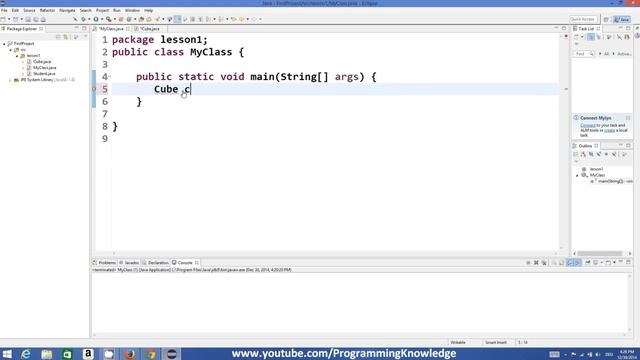Open the Refactor menu

[47, 10]
